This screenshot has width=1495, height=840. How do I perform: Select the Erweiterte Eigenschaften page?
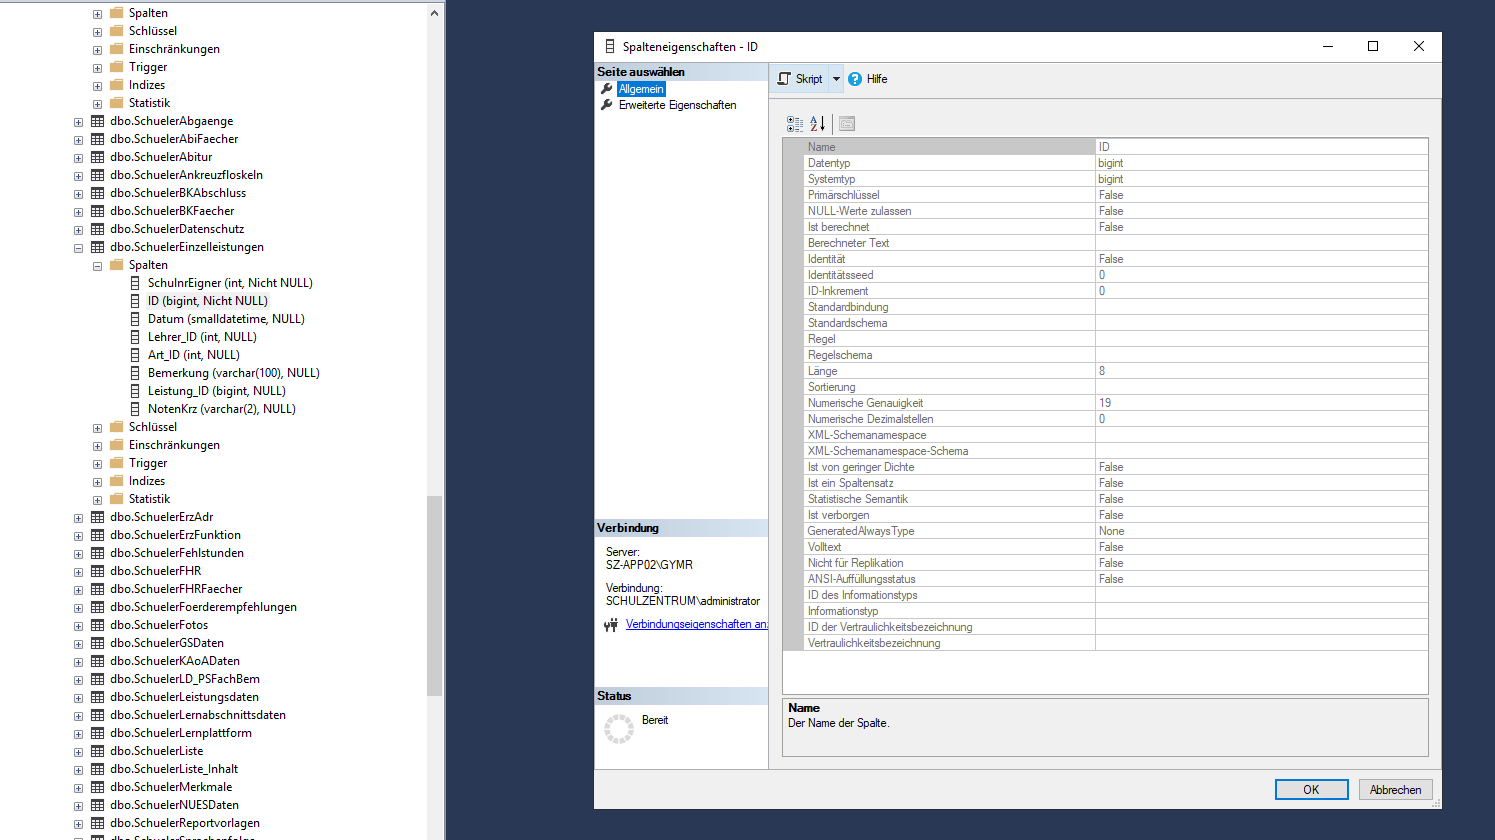pos(677,105)
